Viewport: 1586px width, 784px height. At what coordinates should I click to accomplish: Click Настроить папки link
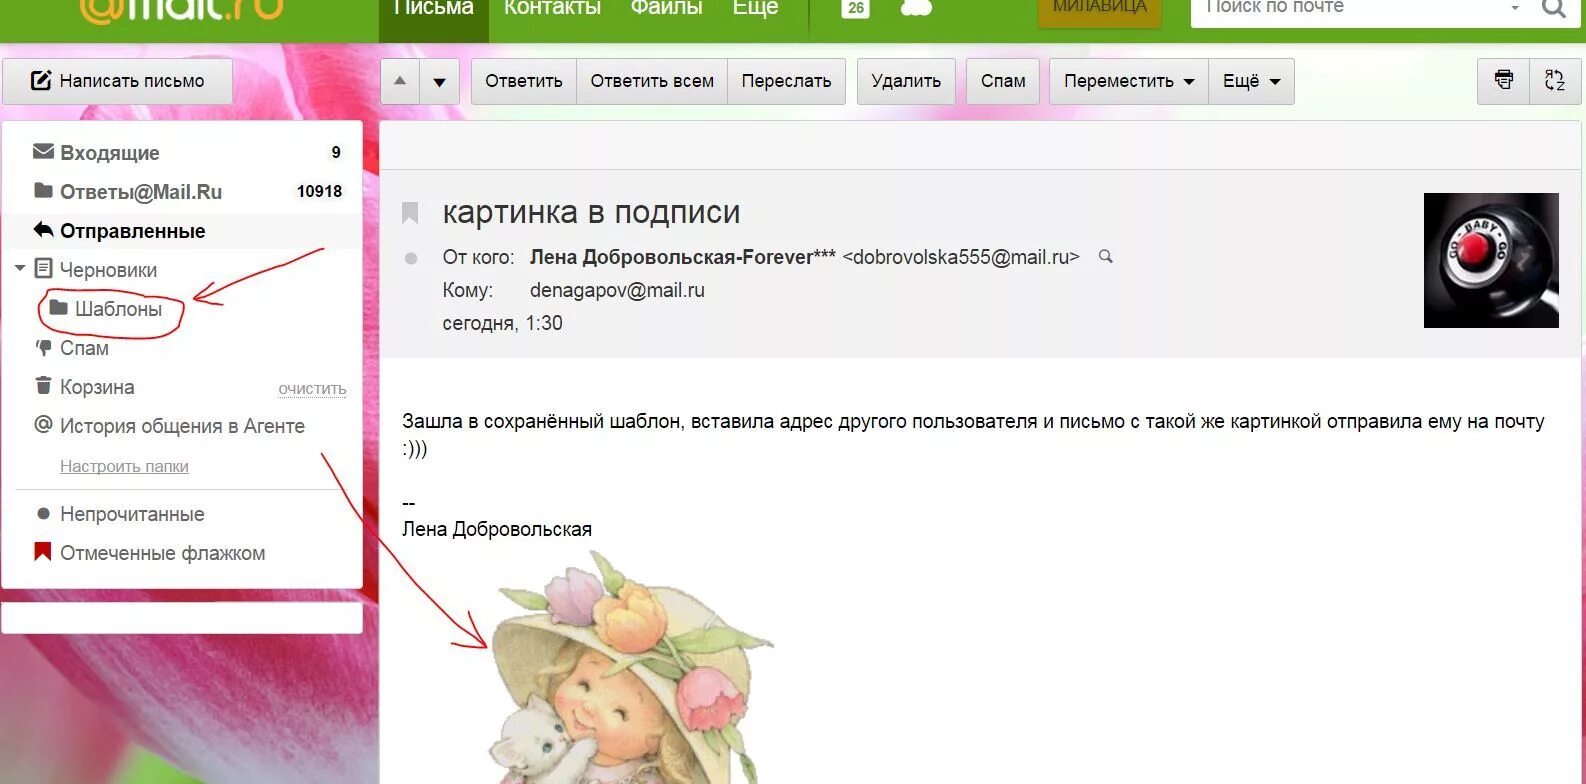(x=124, y=466)
